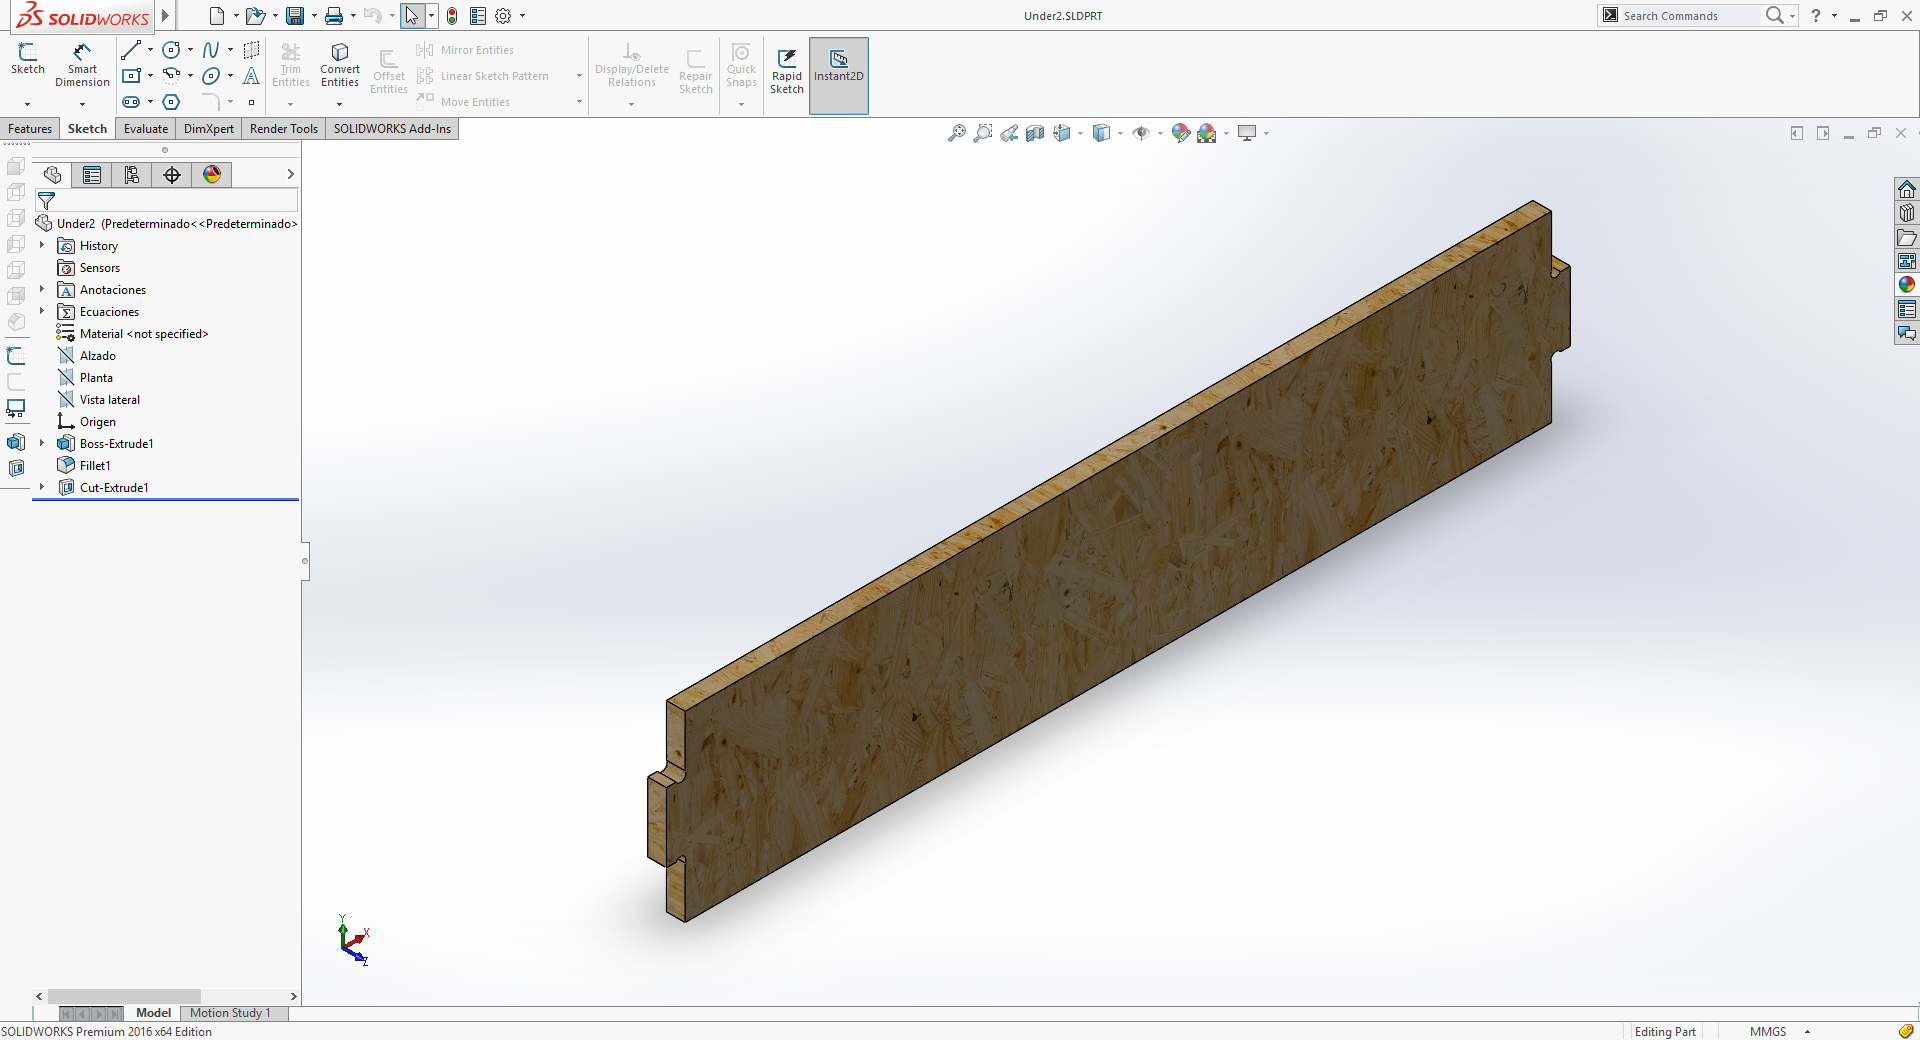The image size is (1920, 1040).
Task: Expand the Cut-Extrude1 feature
Action: click(x=42, y=487)
